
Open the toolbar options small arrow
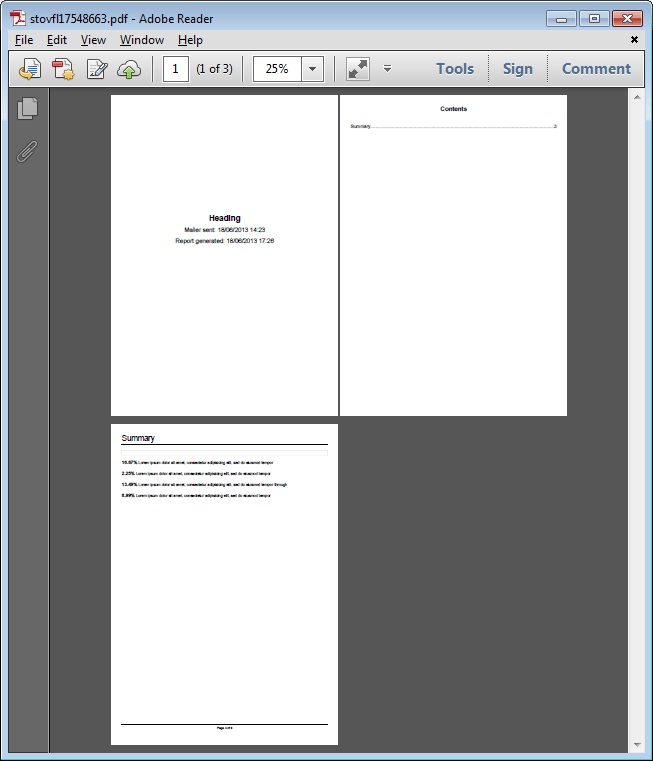click(387, 68)
